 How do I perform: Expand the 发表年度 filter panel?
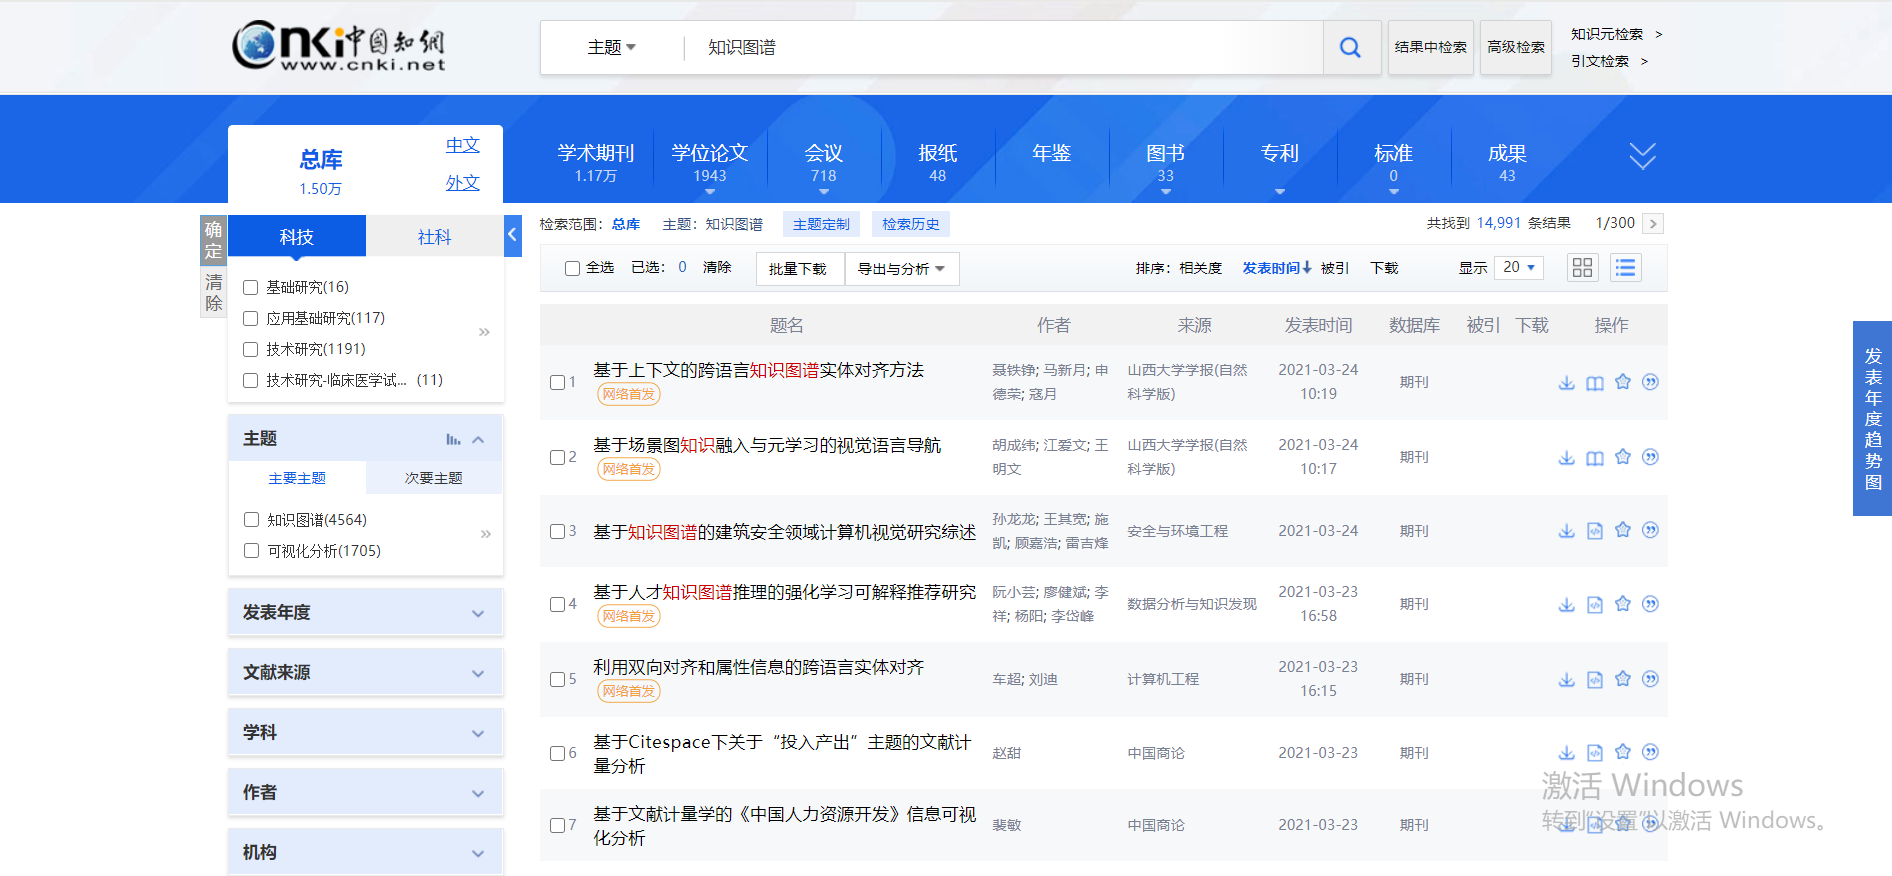pyautogui.click(x=365, y=612)
